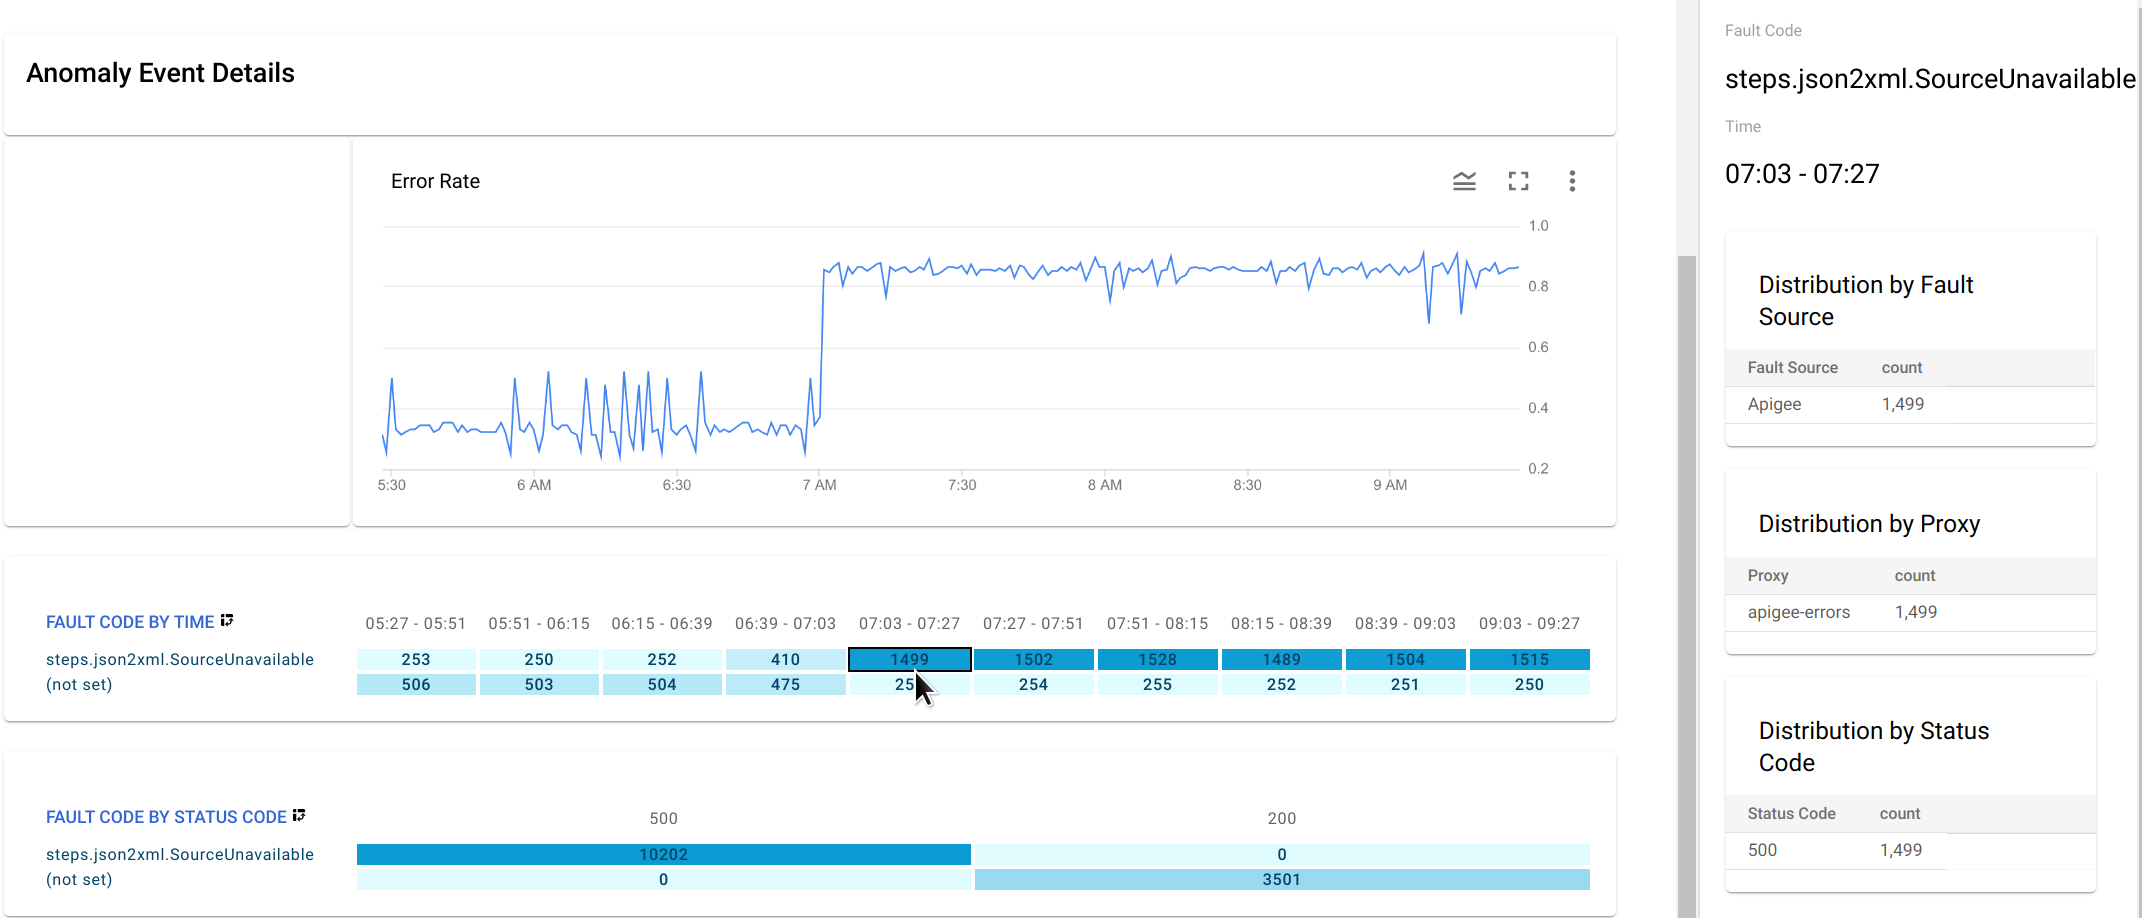The width and height of the screenshot is (2142, 918).
Task: Toggle the Error Rate chart legend icon
Action: point(1464,181)
